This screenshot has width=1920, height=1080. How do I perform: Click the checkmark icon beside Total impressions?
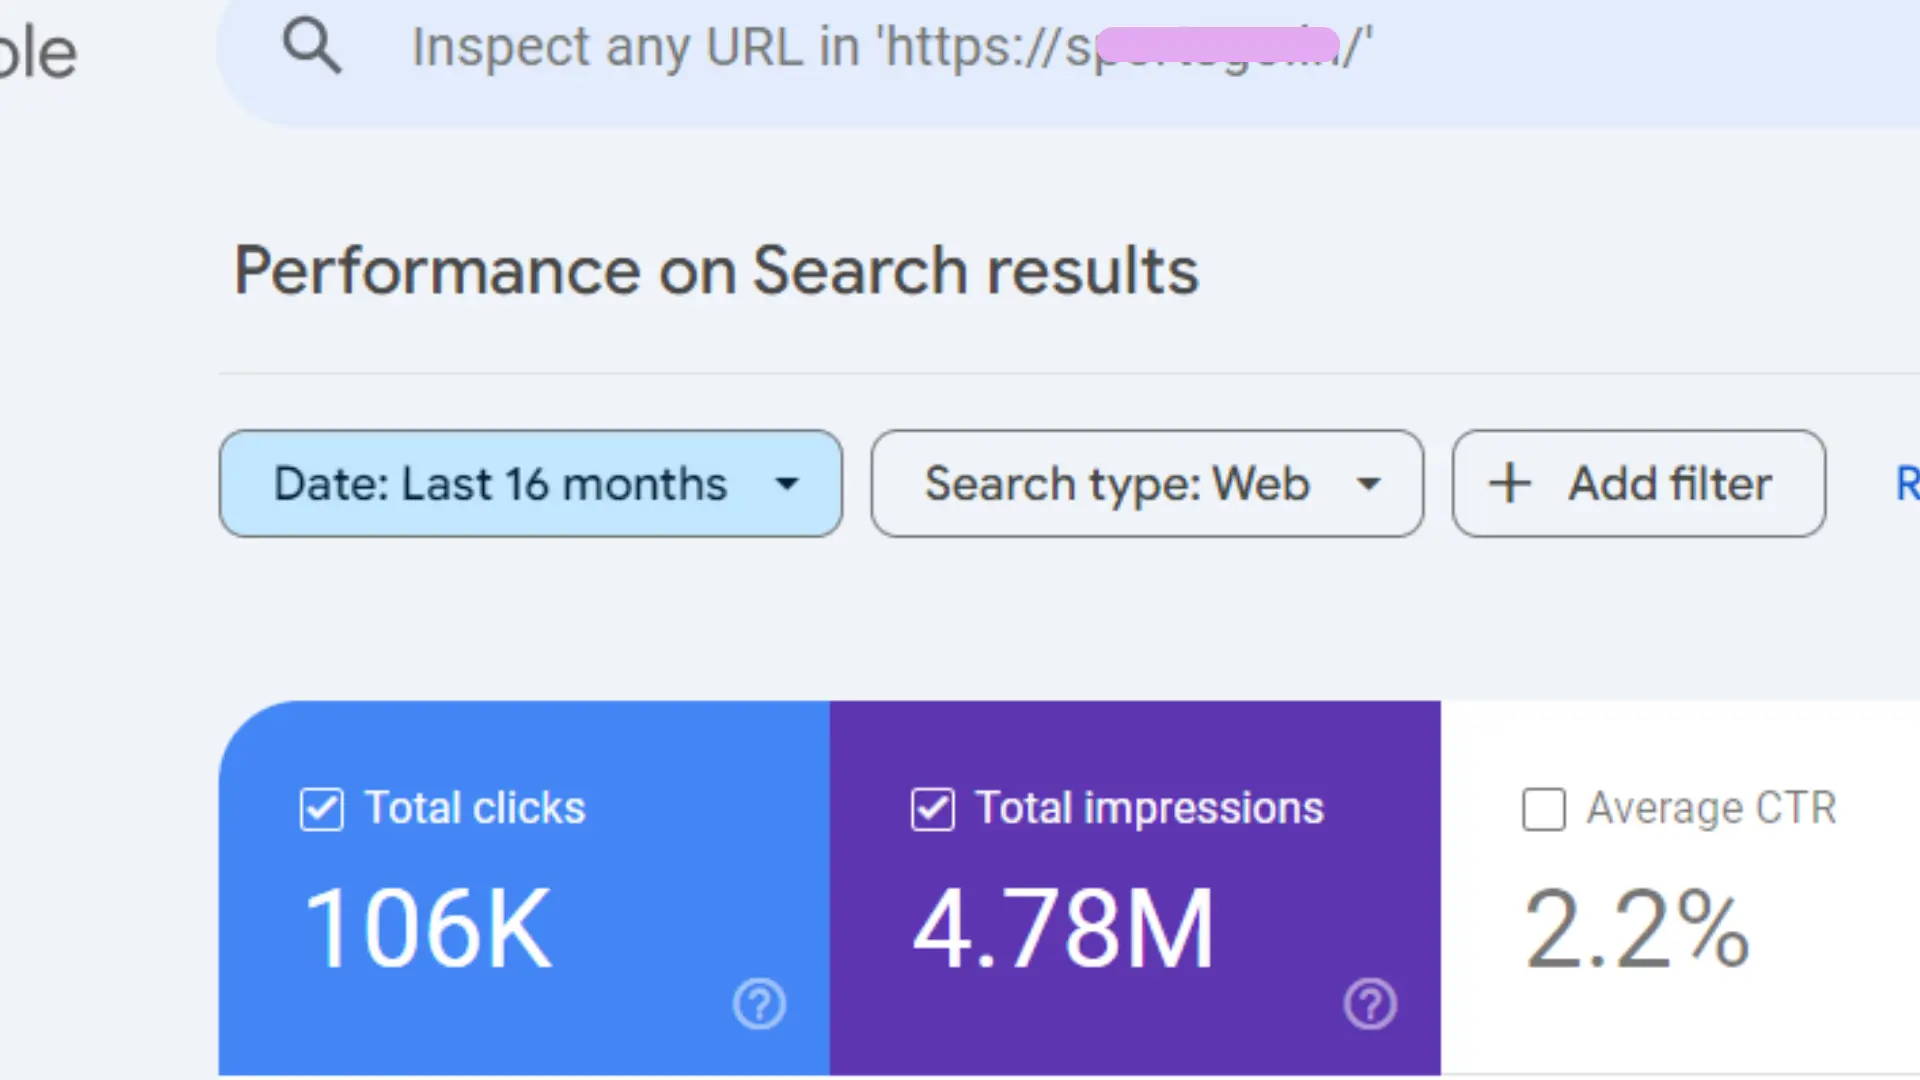point(932,809)
